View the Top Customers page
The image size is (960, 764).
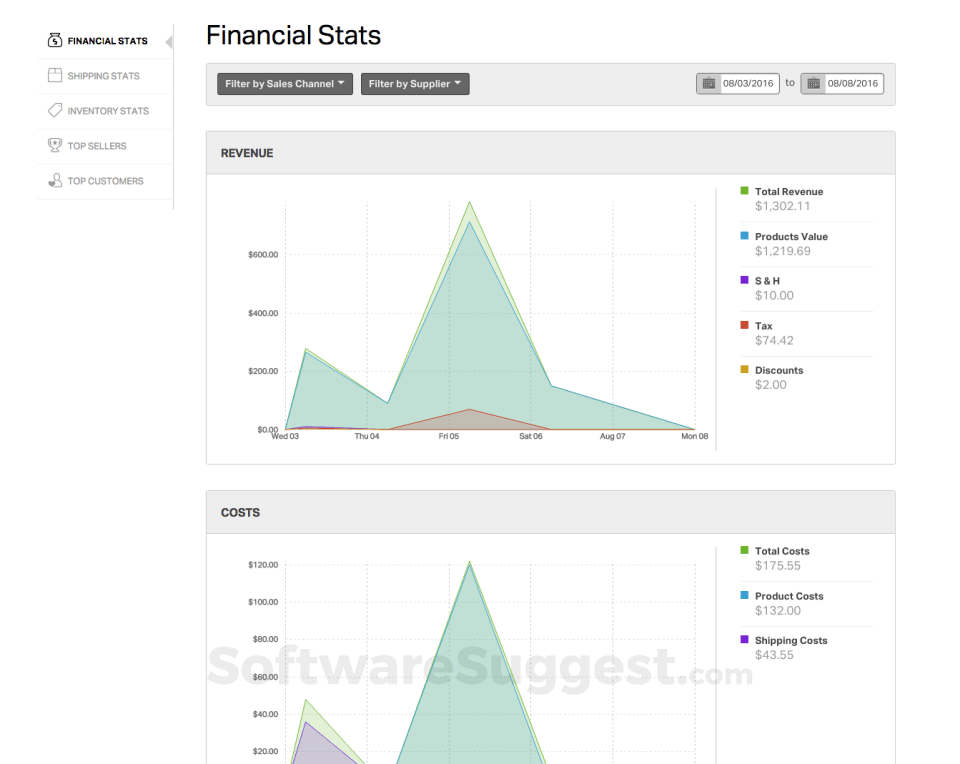point(105,181)
